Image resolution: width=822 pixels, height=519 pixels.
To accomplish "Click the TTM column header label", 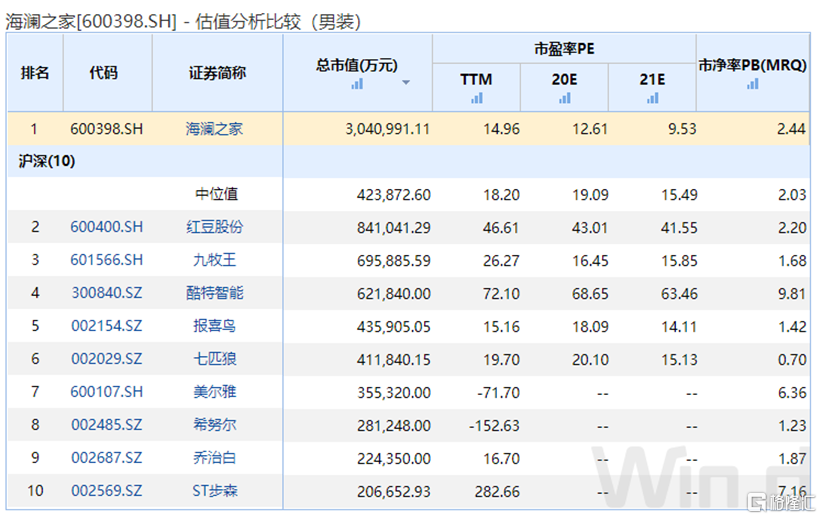I will coord(476,80).
